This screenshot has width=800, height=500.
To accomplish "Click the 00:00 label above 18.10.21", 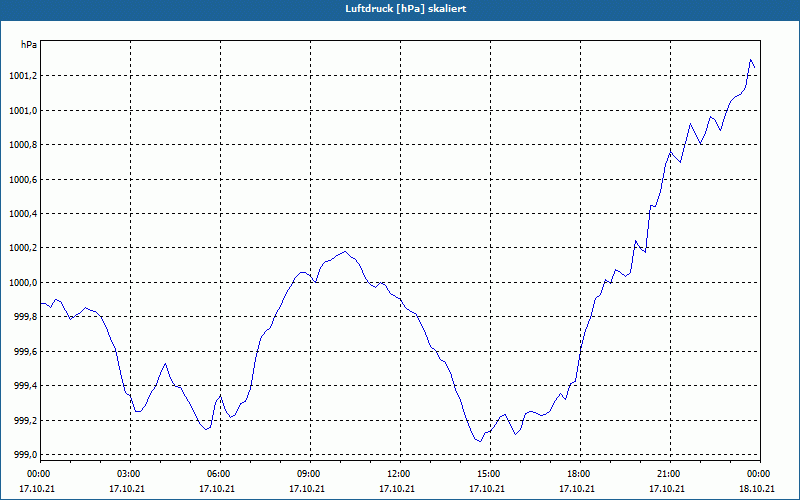I will point(757,474).
